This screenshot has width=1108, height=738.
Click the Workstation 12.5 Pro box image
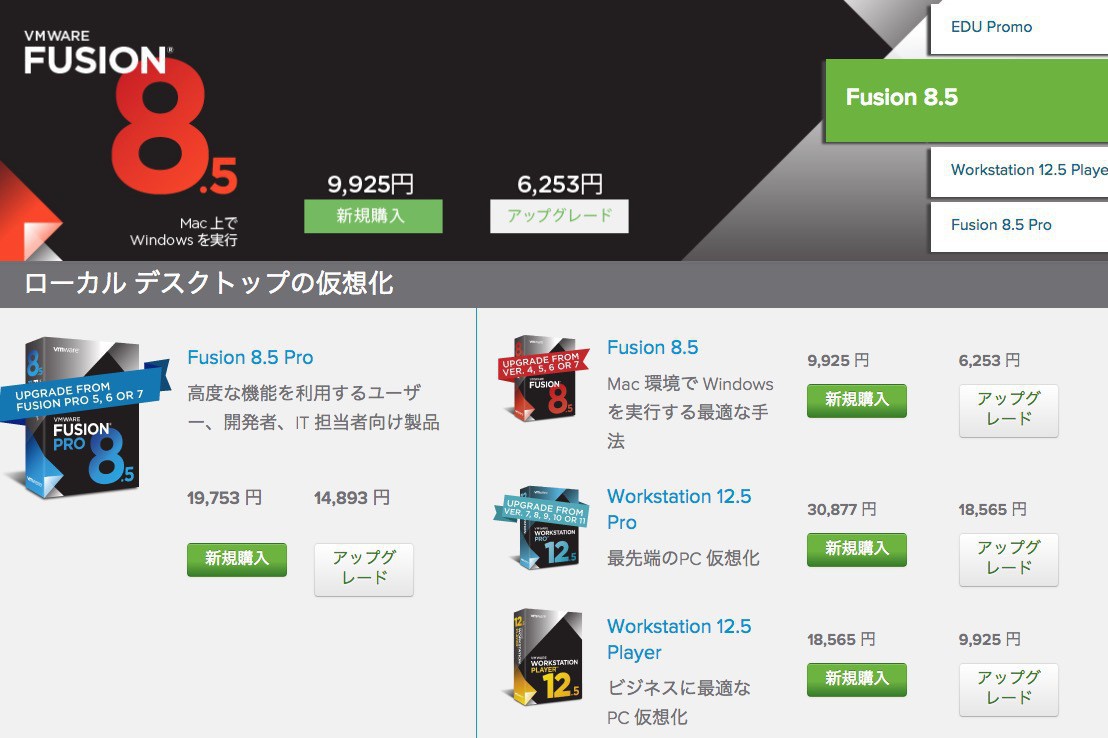point(541,527)
